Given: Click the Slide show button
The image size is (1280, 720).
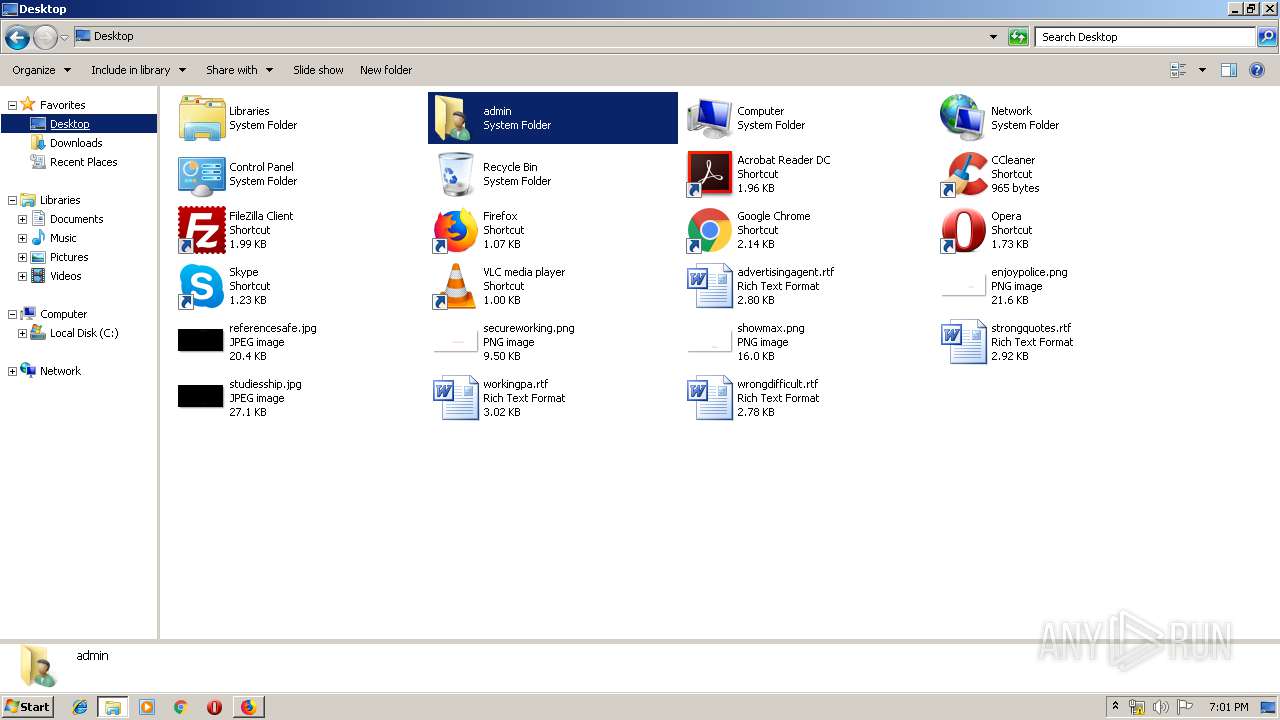Looking at the screenshot, I should coord(318,70).
